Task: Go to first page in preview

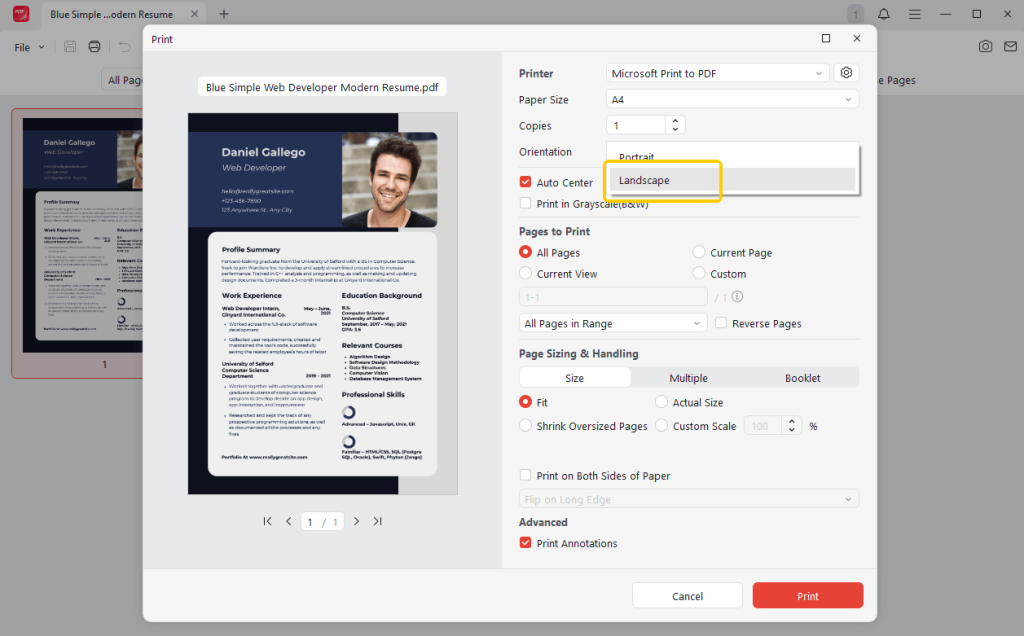Action: point(268,521)
